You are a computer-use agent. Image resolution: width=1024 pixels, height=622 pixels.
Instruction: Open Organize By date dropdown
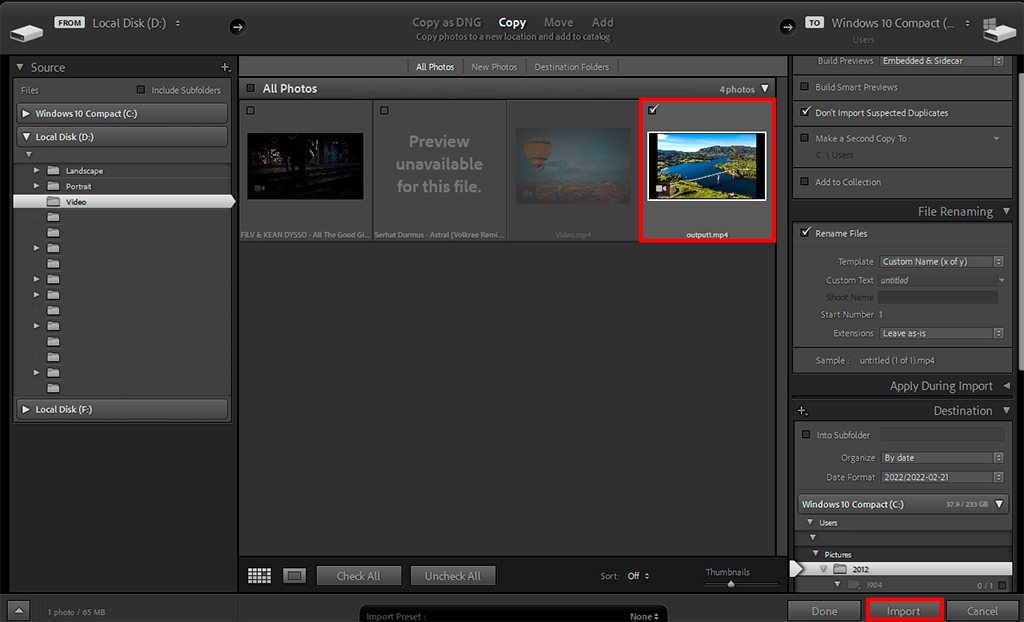943,458
